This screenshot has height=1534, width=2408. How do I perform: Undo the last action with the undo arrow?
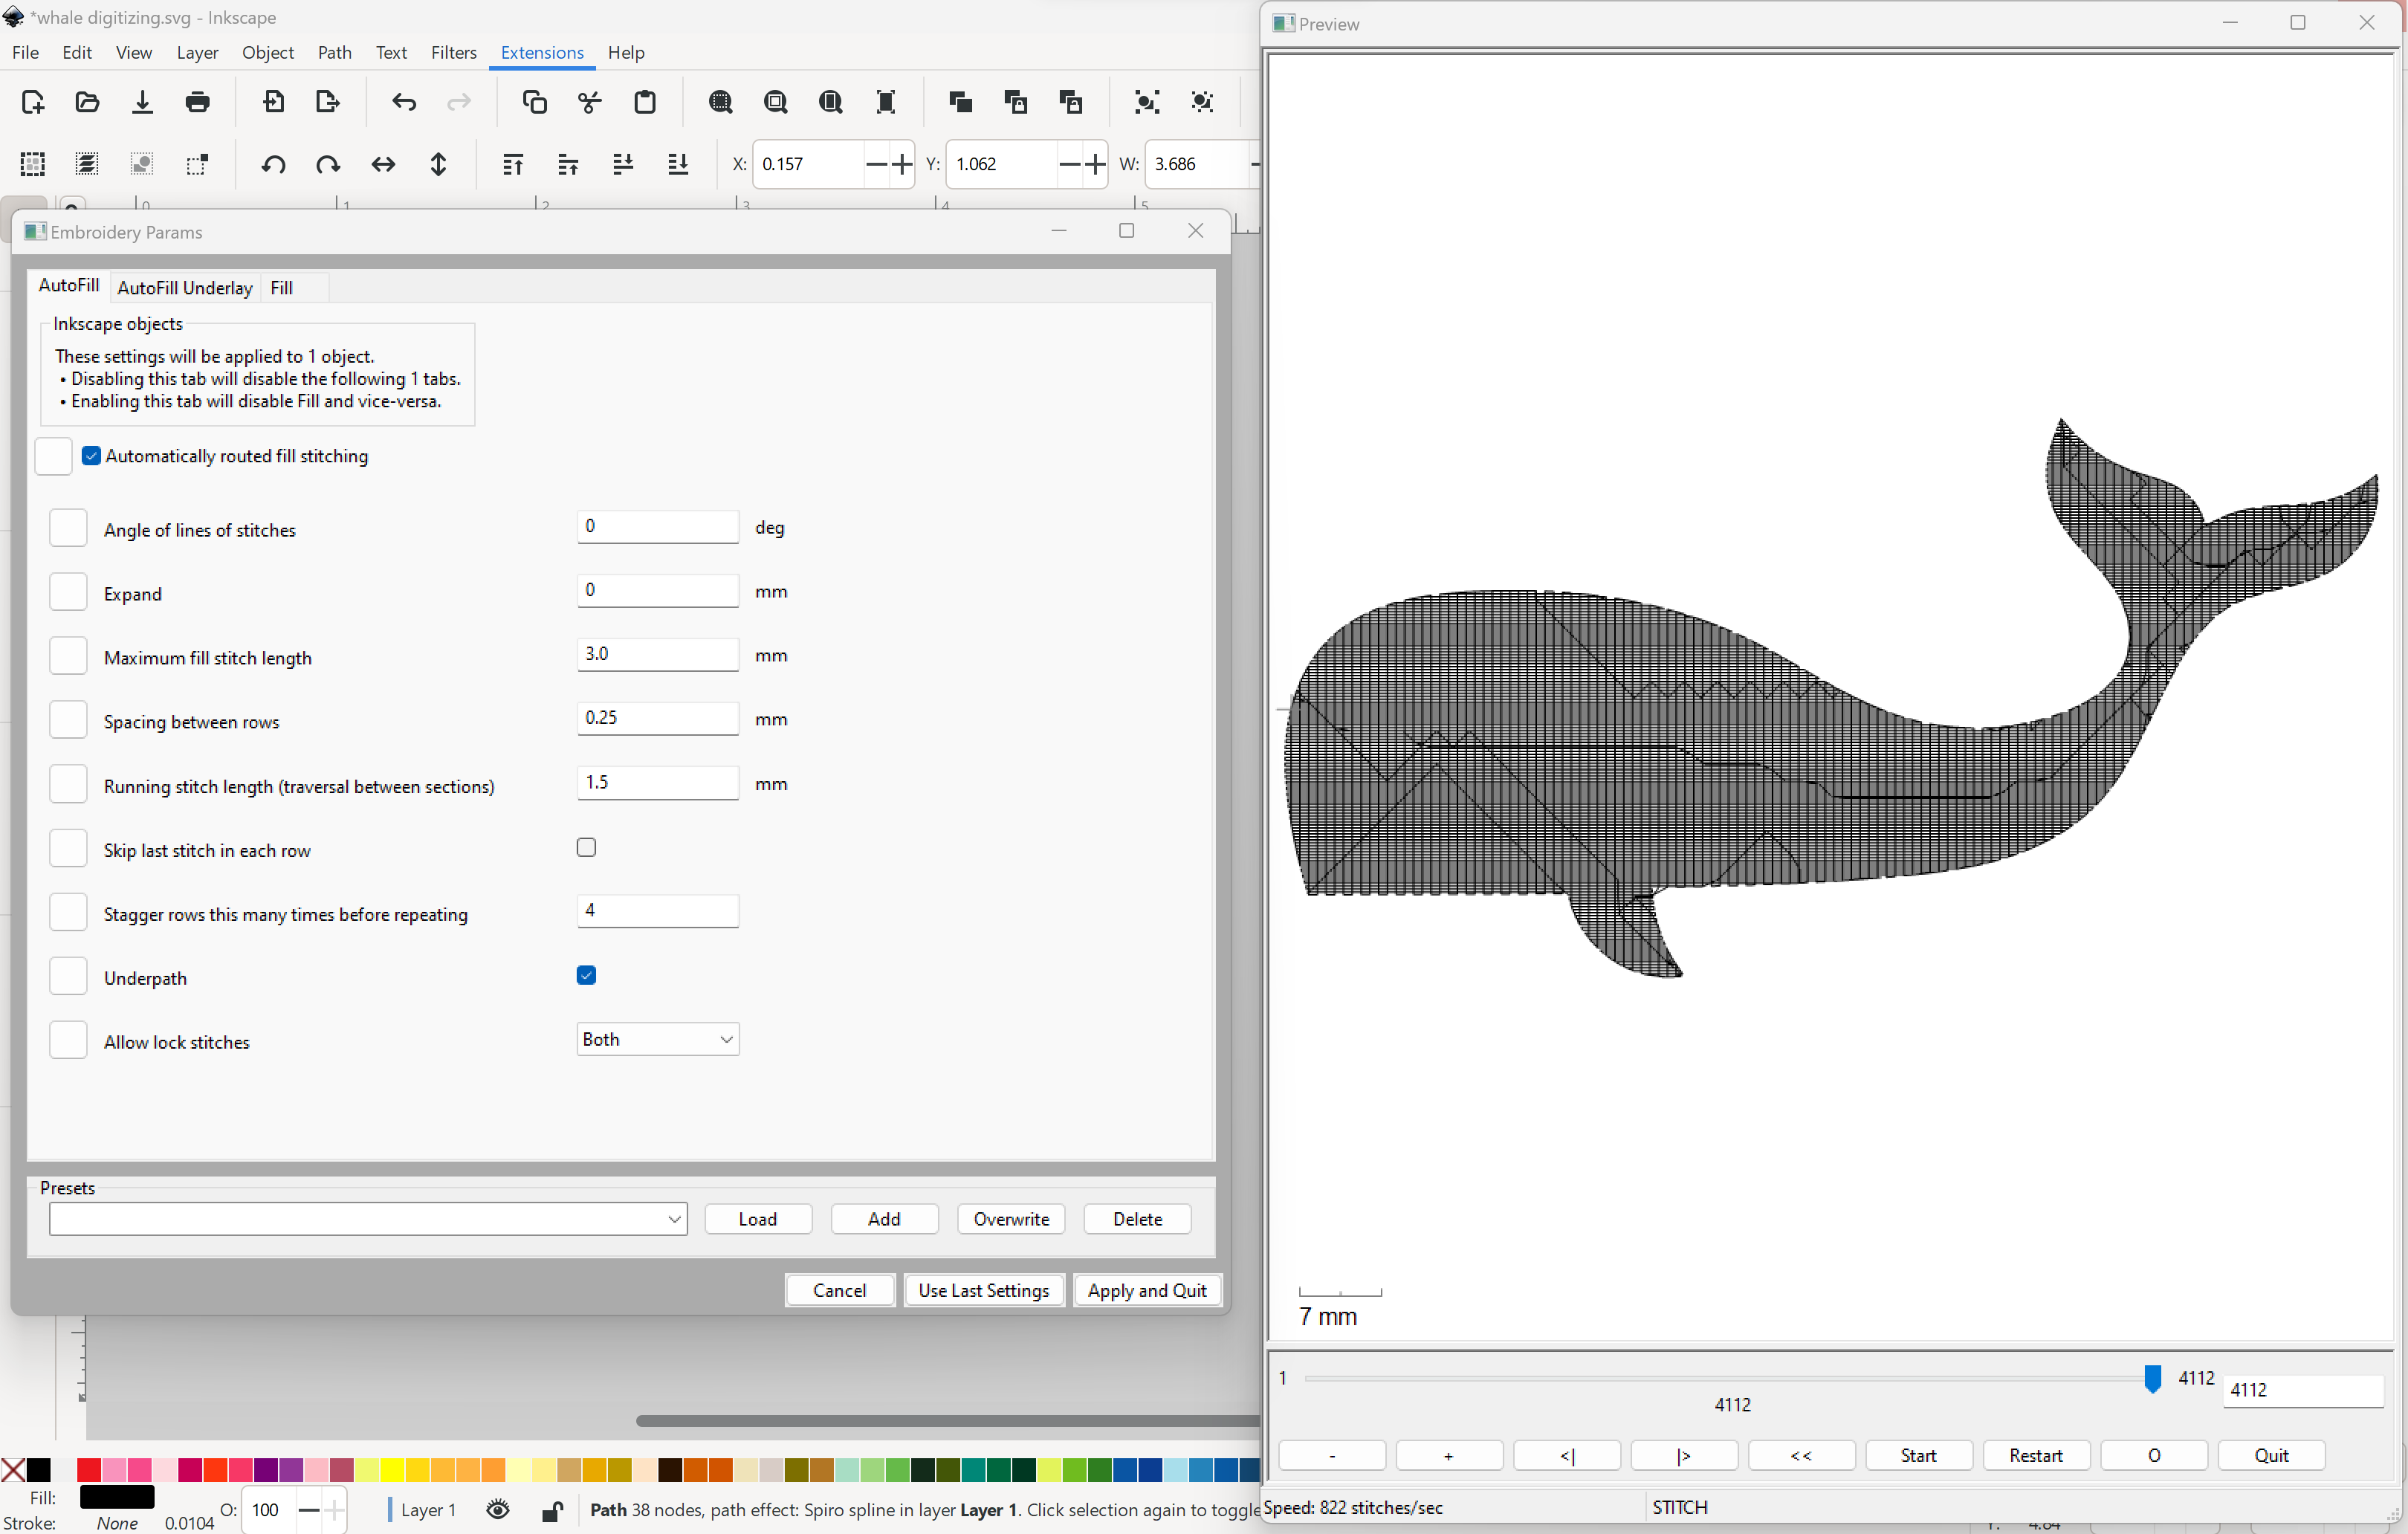coord(404,101)
